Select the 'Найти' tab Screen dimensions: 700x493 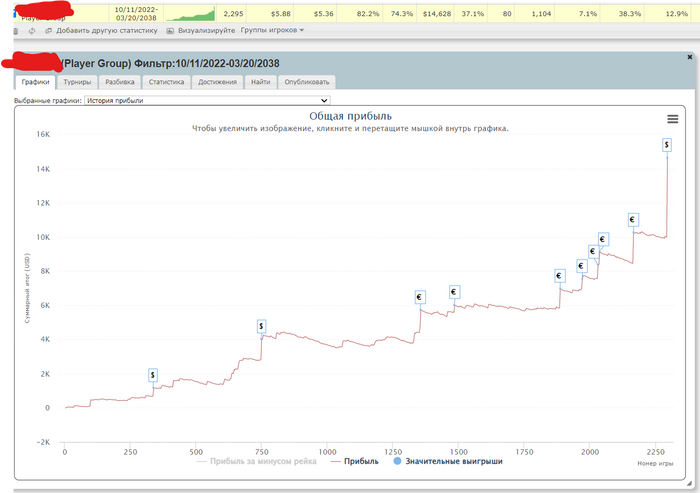(260, 82)
